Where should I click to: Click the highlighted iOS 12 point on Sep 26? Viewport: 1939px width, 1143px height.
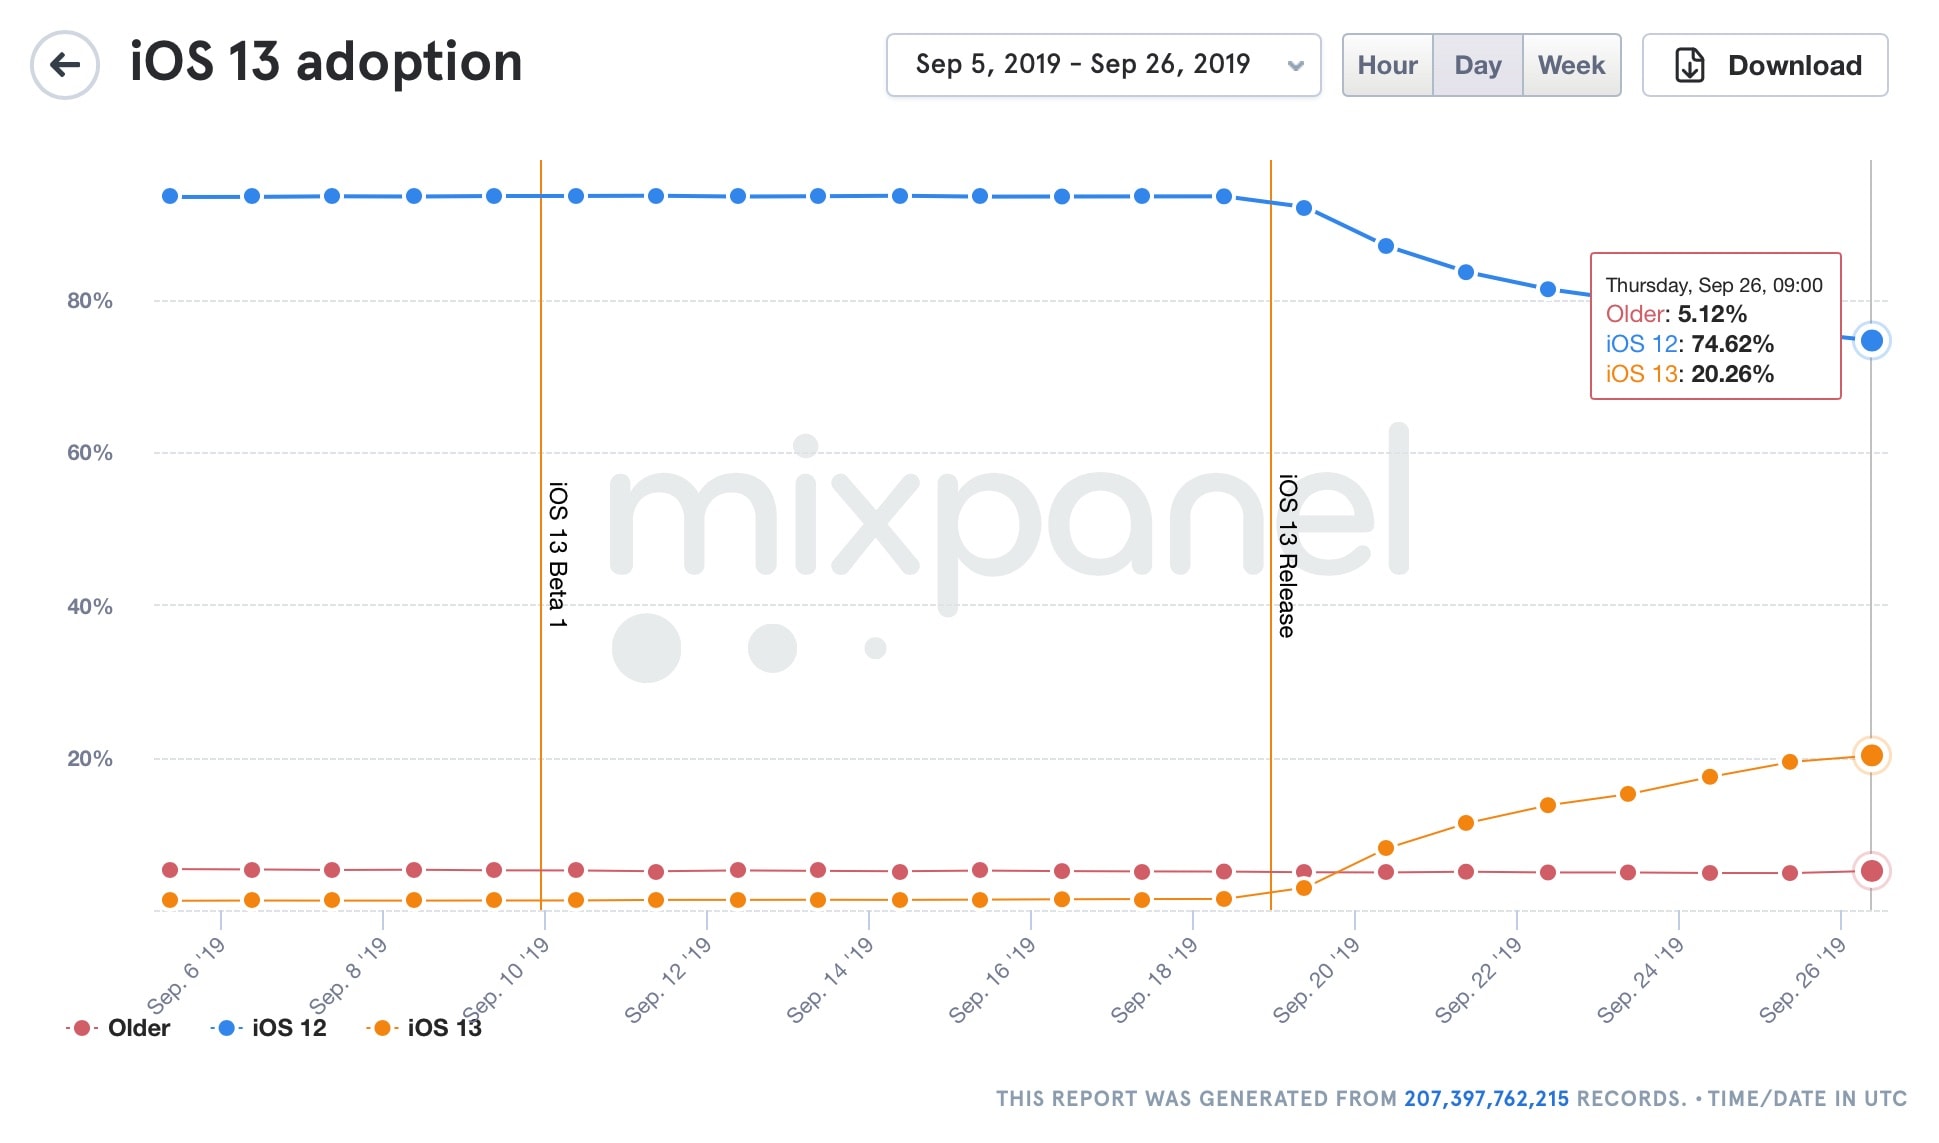coord(1871,341)
